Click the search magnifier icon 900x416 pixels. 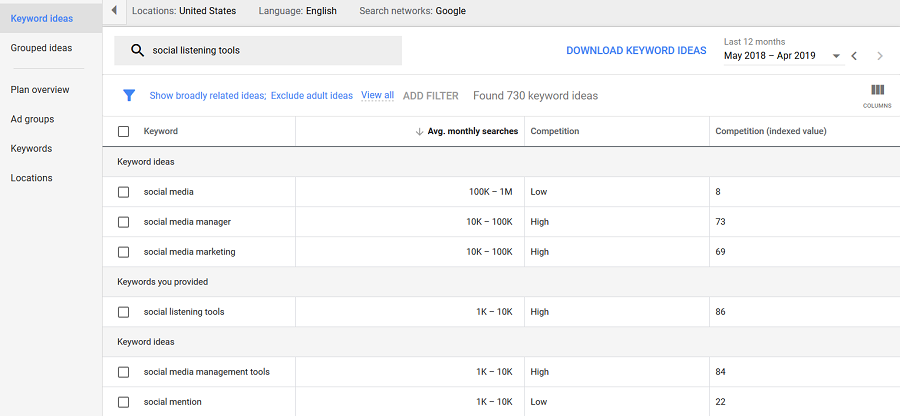point(137,50)
